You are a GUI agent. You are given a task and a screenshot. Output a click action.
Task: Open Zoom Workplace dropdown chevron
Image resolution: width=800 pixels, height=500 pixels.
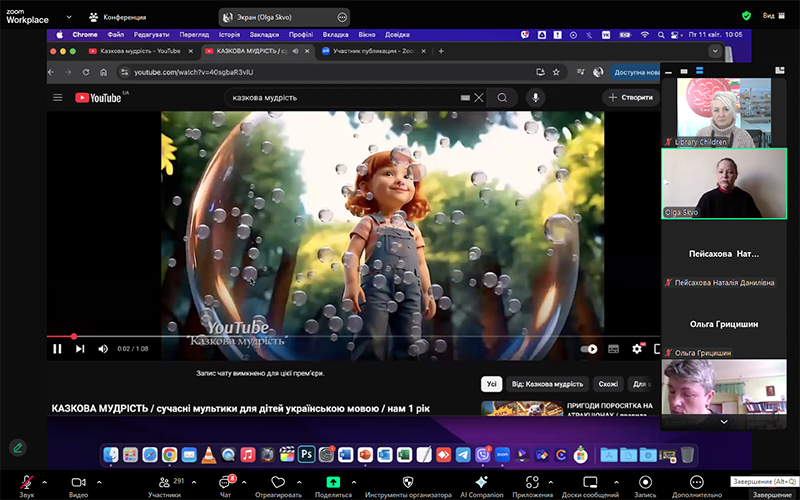point(69,17)
